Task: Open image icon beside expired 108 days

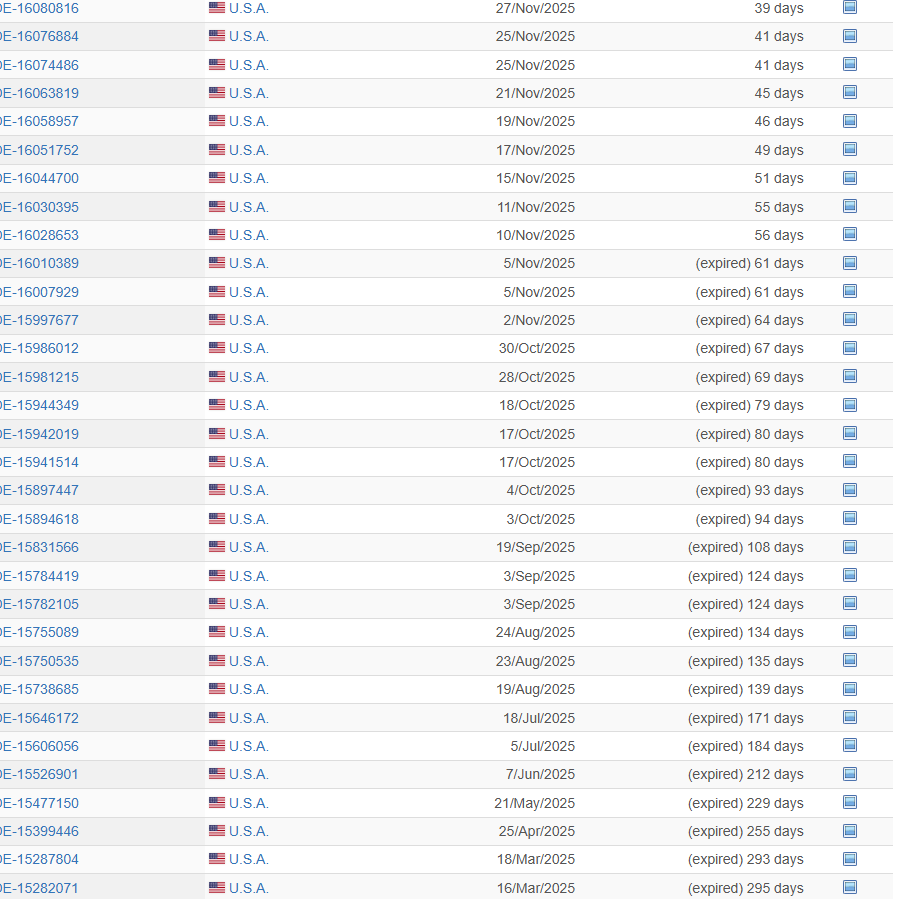Action: pos(850,547)
